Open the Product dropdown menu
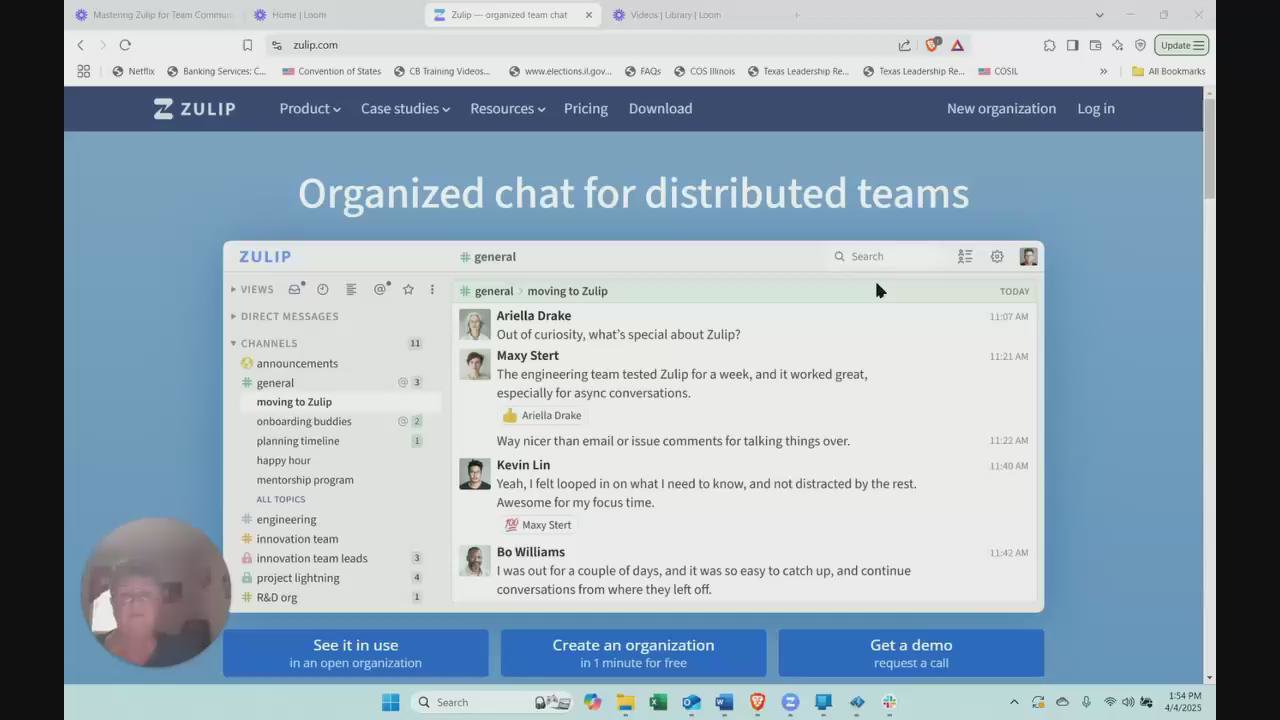Viewport: 1280px width, 720px height. (x=310, y=109)
